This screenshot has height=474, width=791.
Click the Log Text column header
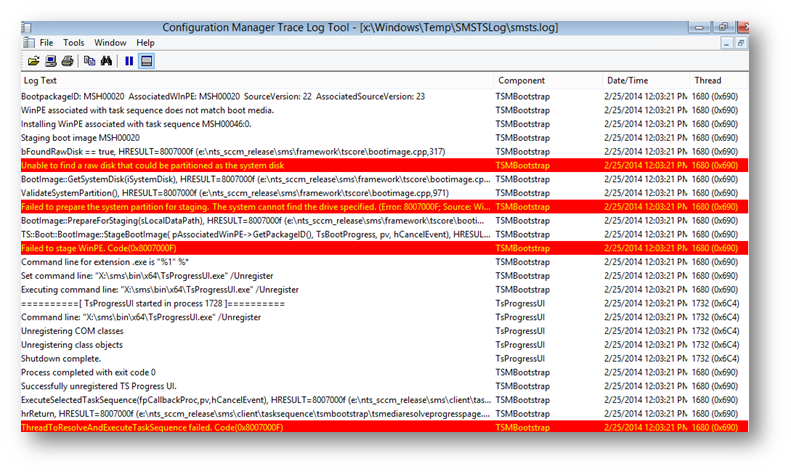[257, 81]
